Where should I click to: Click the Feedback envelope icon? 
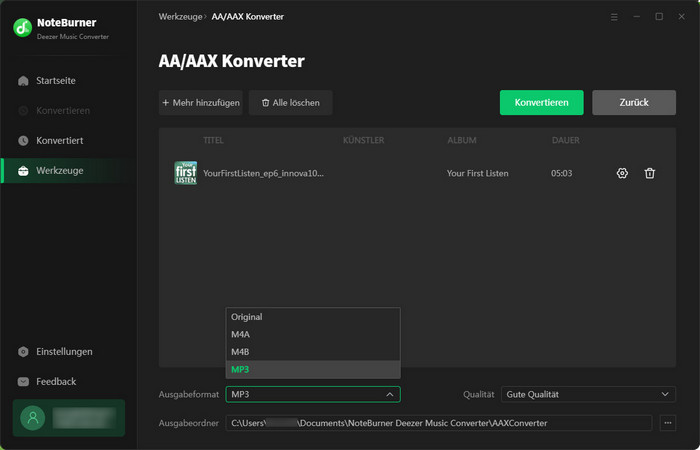pos(23,382)
